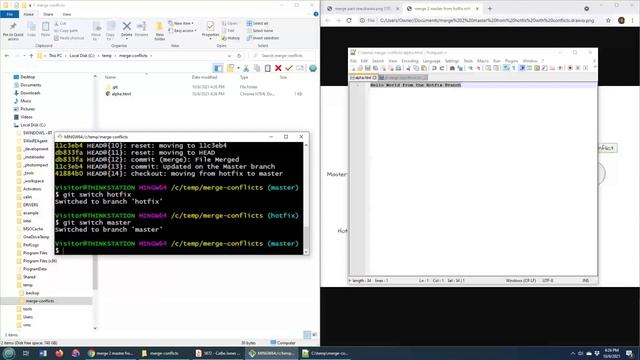
Task: Toggle word wrap icon in Notepad++ toolbar
Action: (507, 68)
